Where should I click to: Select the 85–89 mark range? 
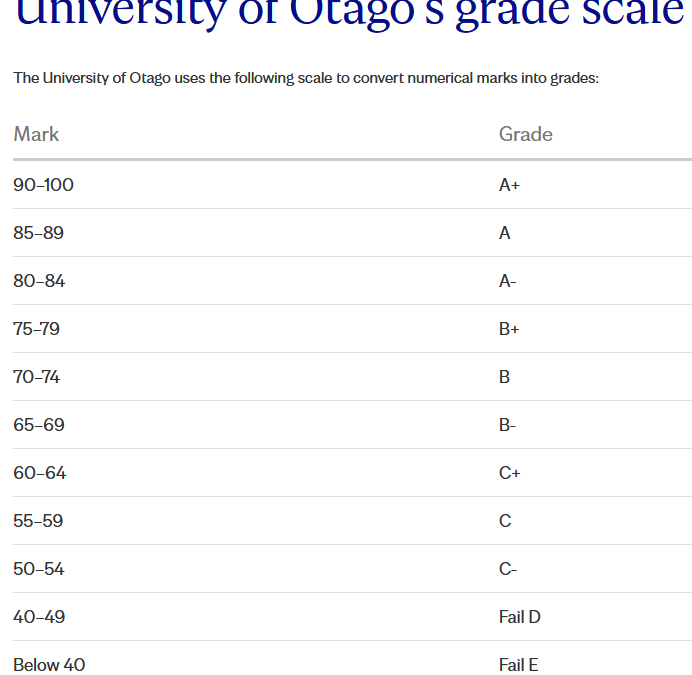pyautogui.click(x=38, y=233)
